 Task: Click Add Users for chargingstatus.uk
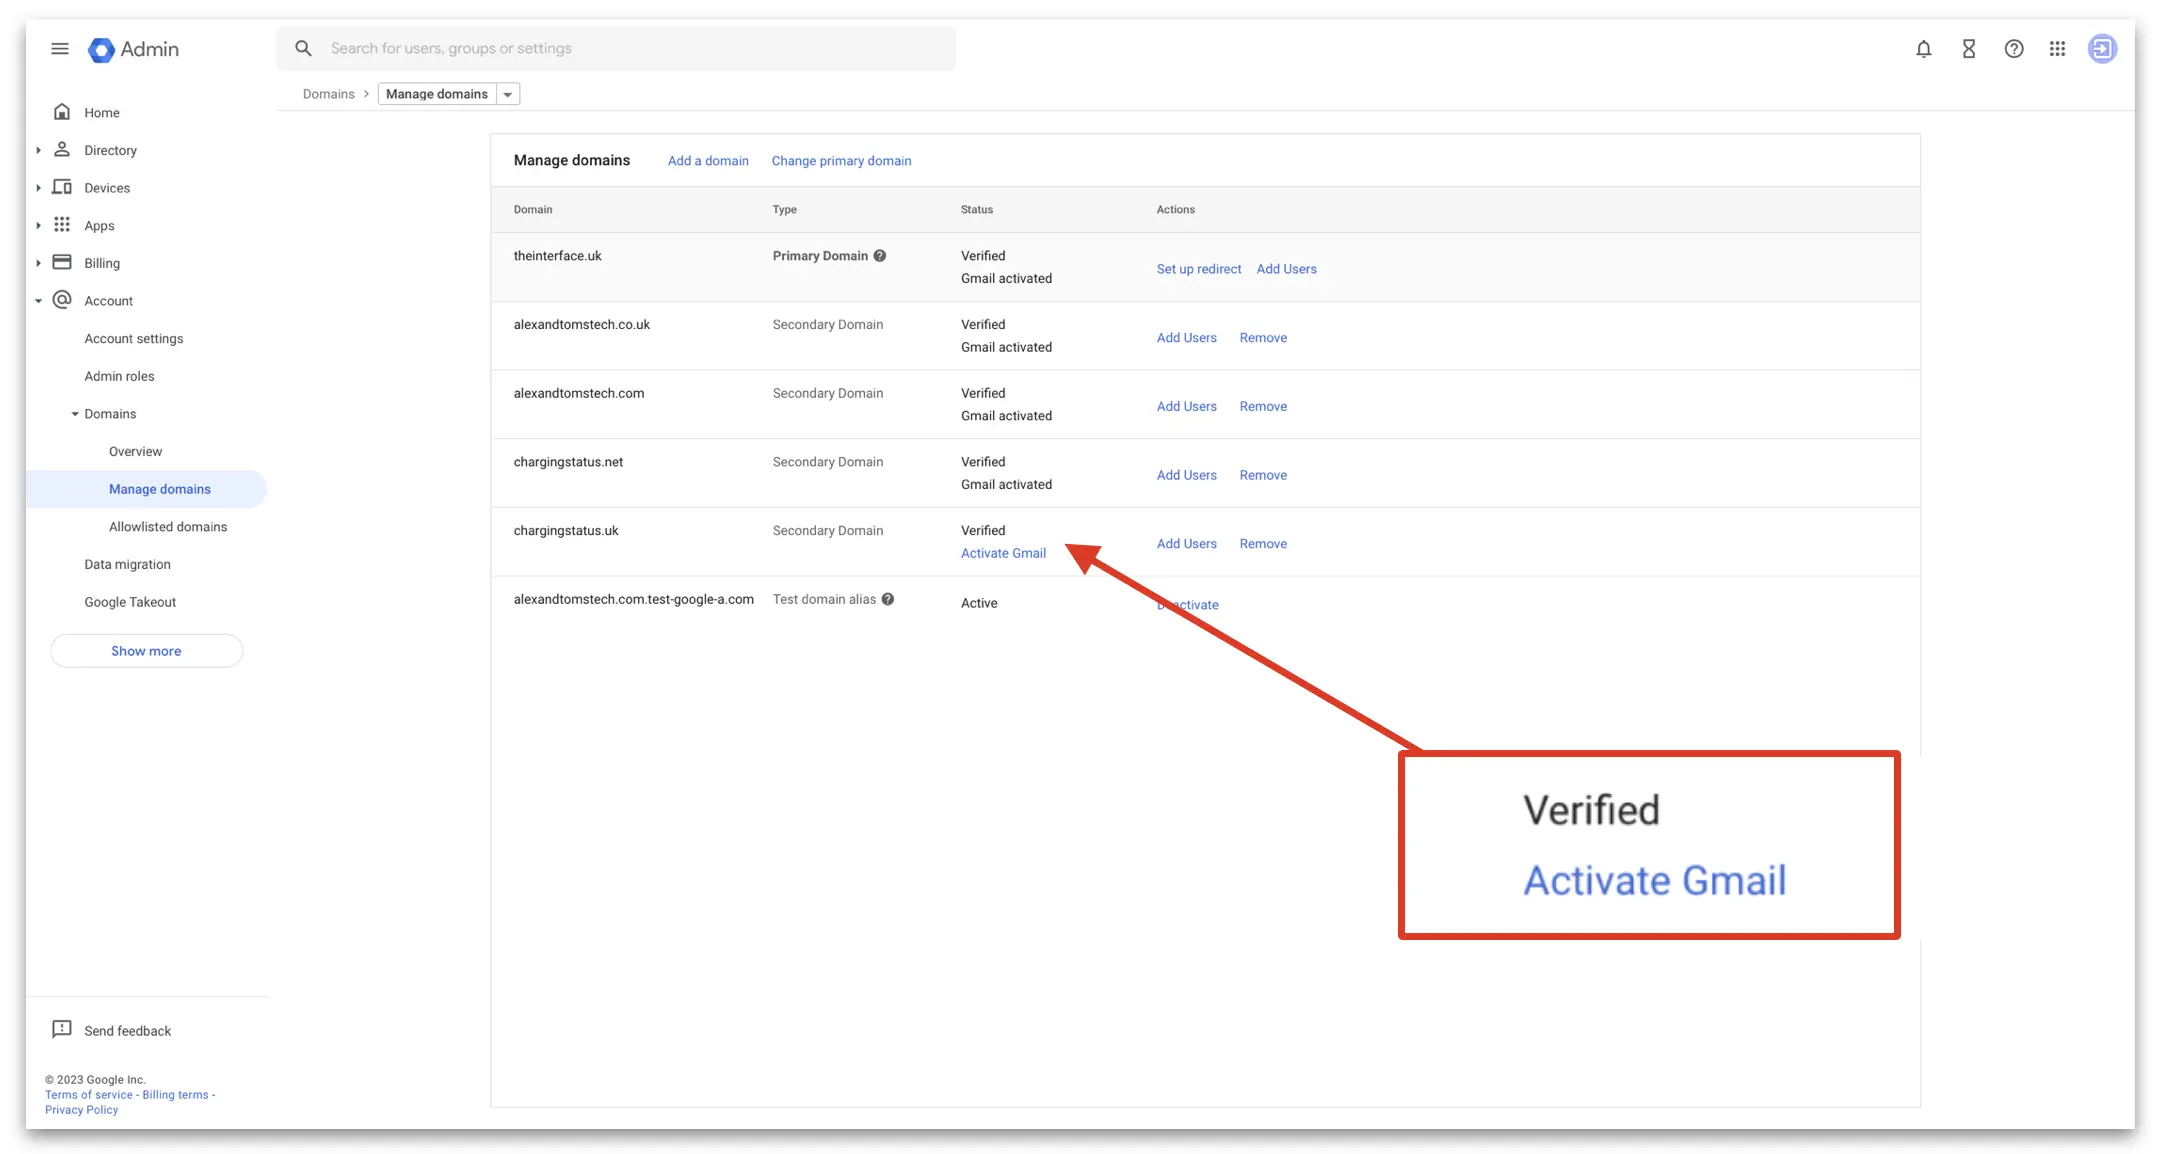coord(1186,544)
